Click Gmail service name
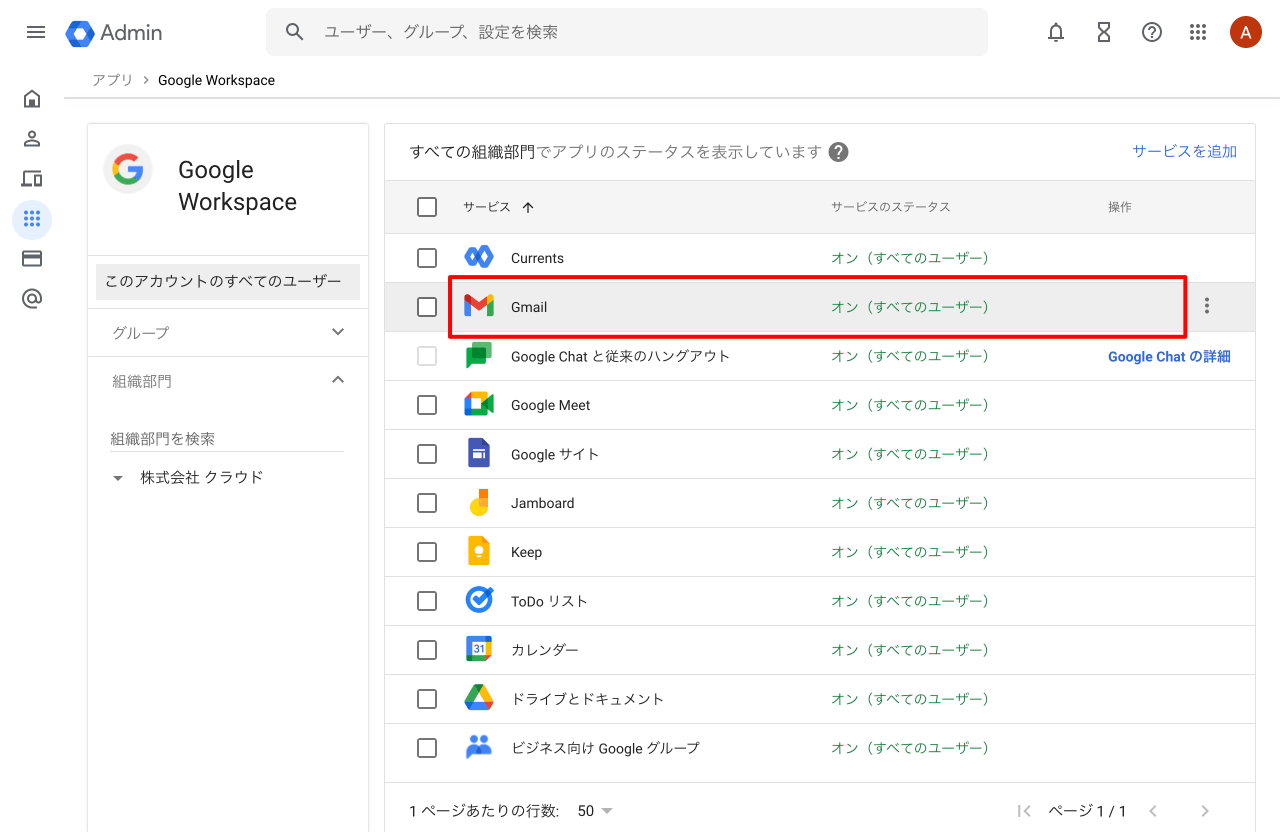This screenshot has height=832, width=1280. click(529, 307)
